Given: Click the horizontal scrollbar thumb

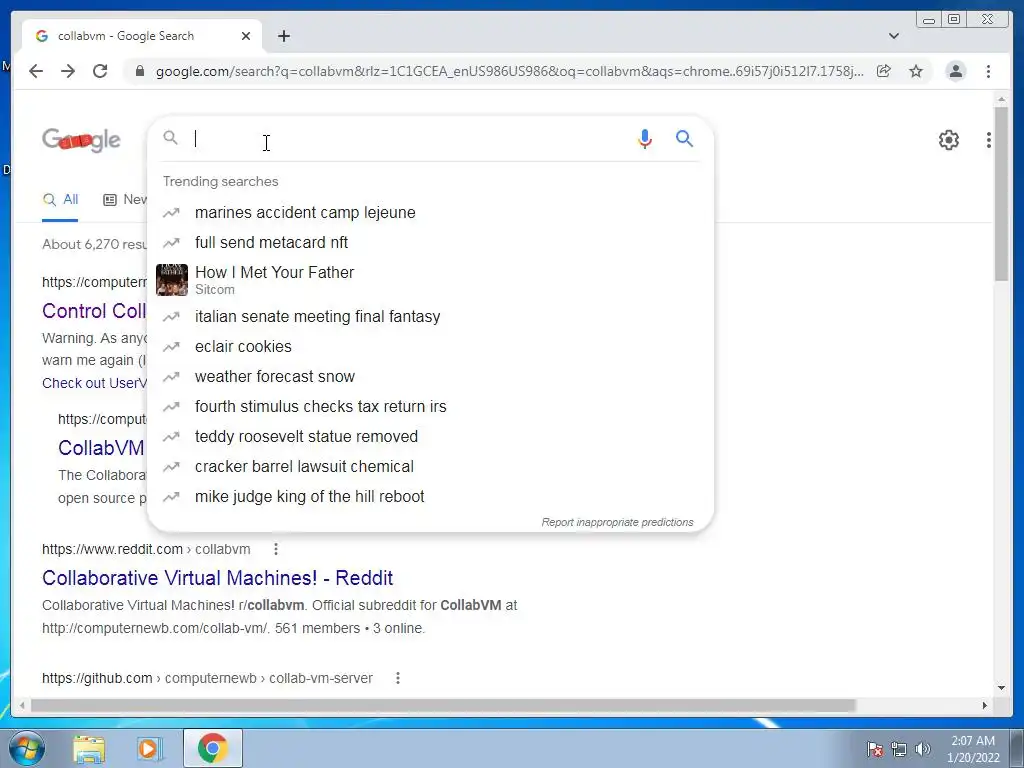Looking at the screenshot, I should (443, 705).
